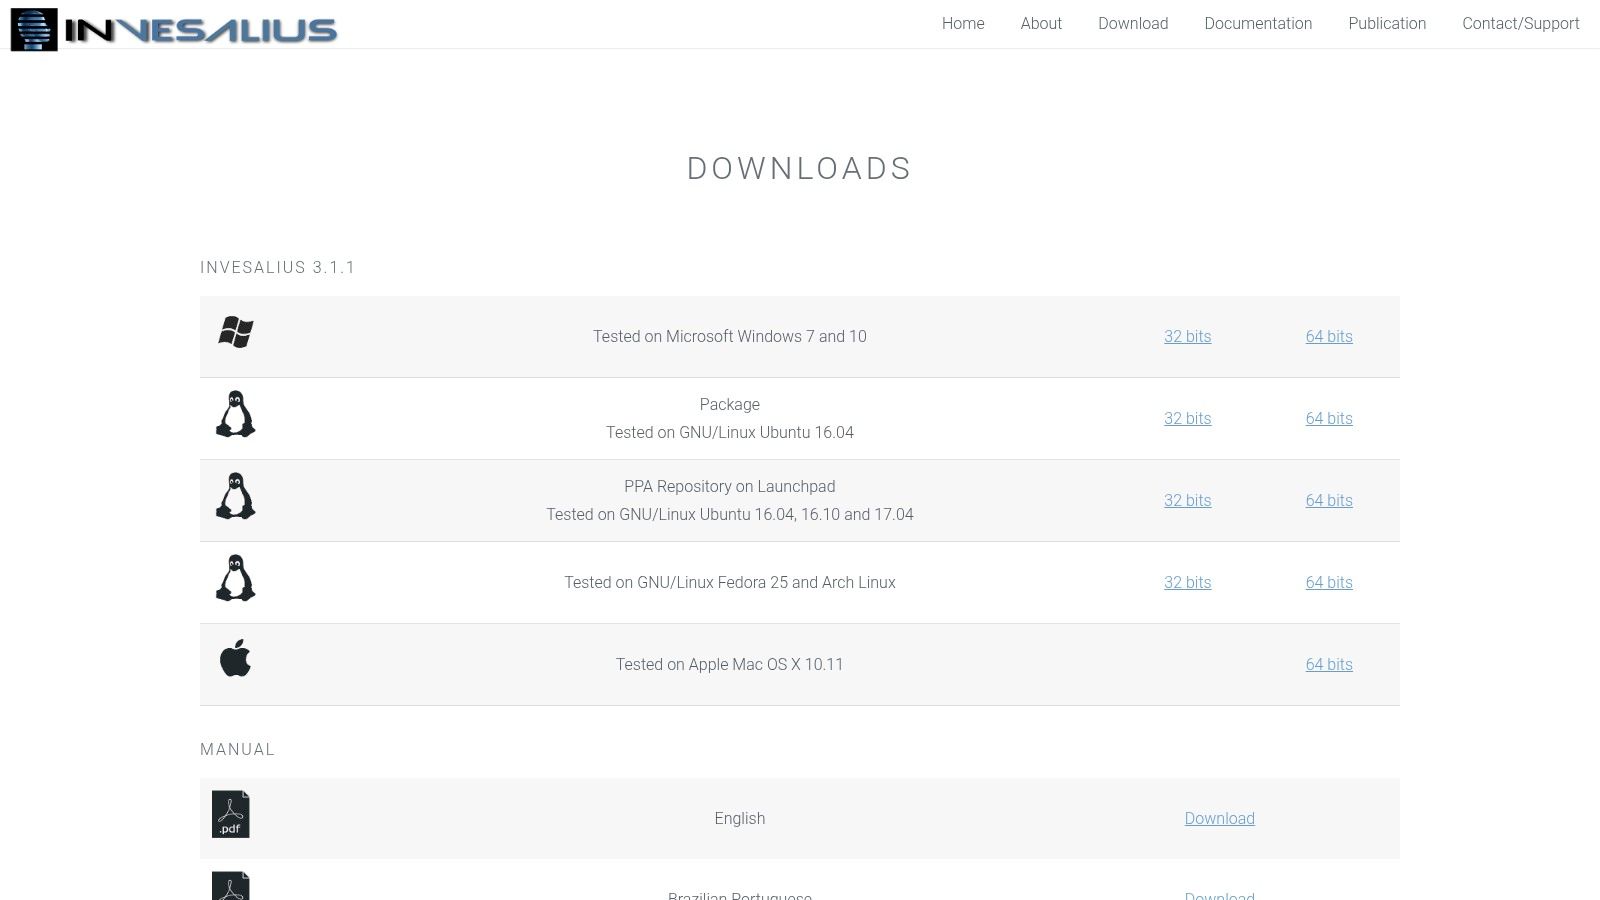The width and height of the screenshot is (1600, 900).
Task: Open Contact/Support in the navigation bar
Action: 1520,23
